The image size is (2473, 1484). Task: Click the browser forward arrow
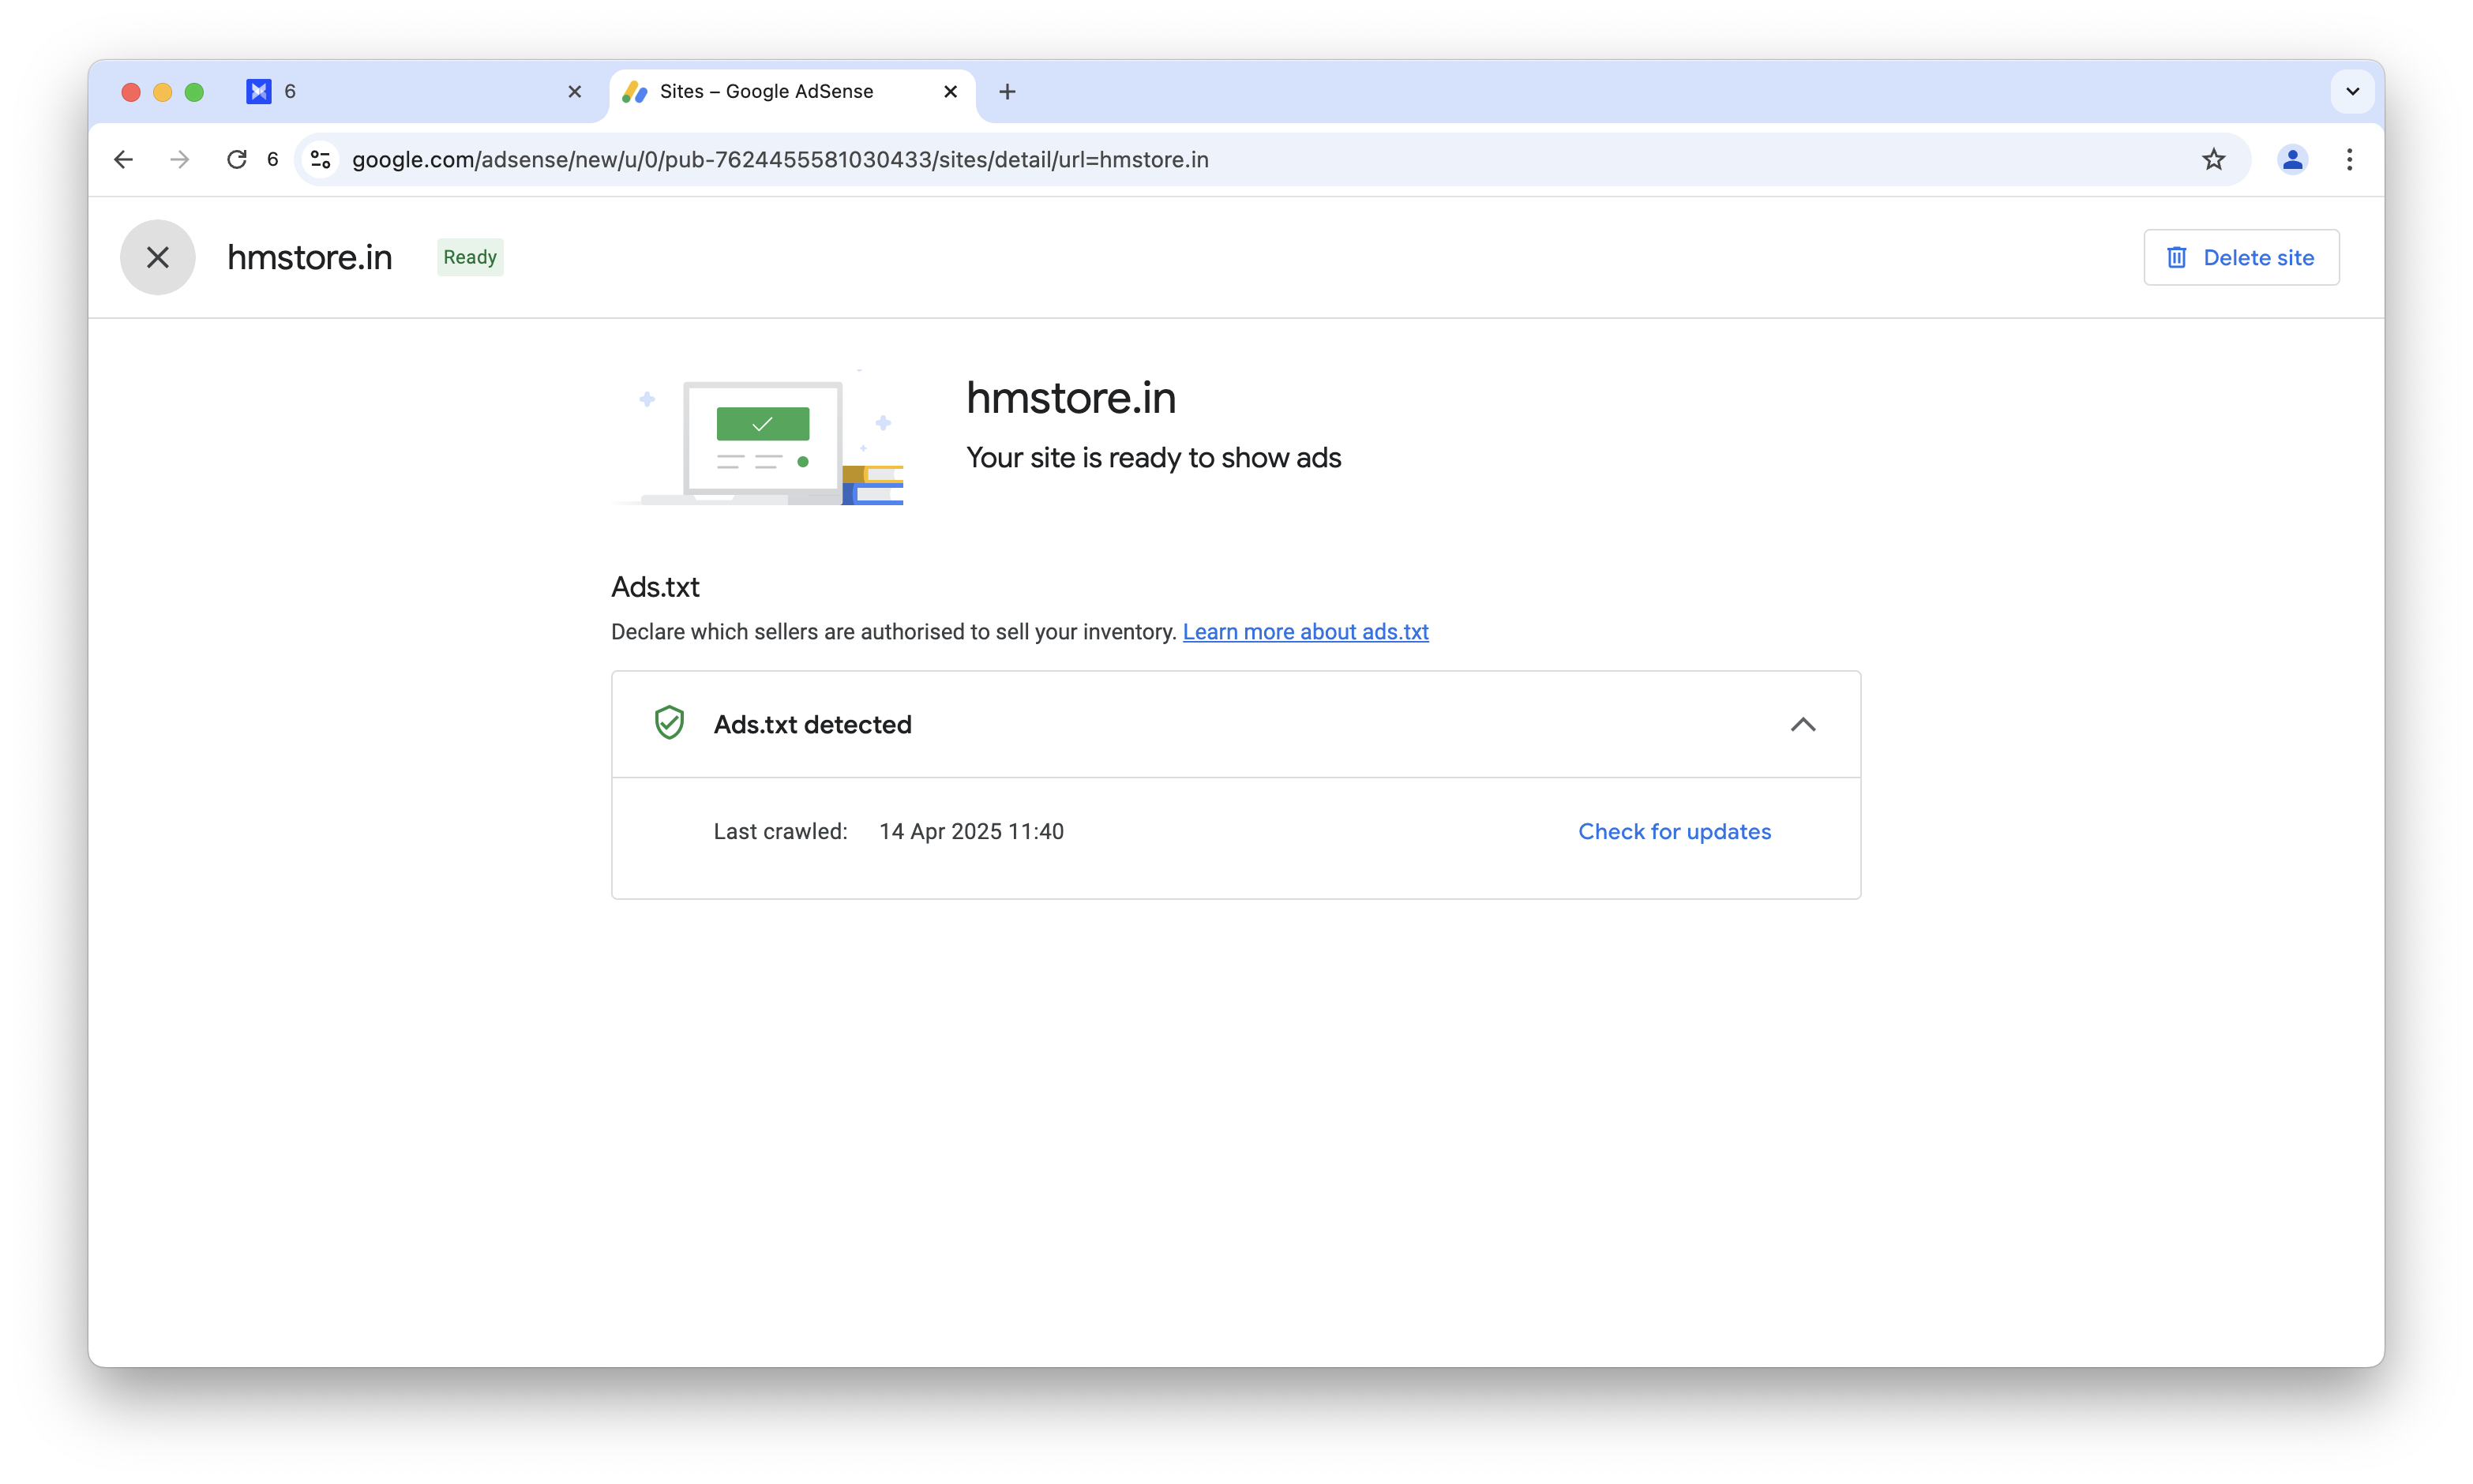tap(180, 160)
